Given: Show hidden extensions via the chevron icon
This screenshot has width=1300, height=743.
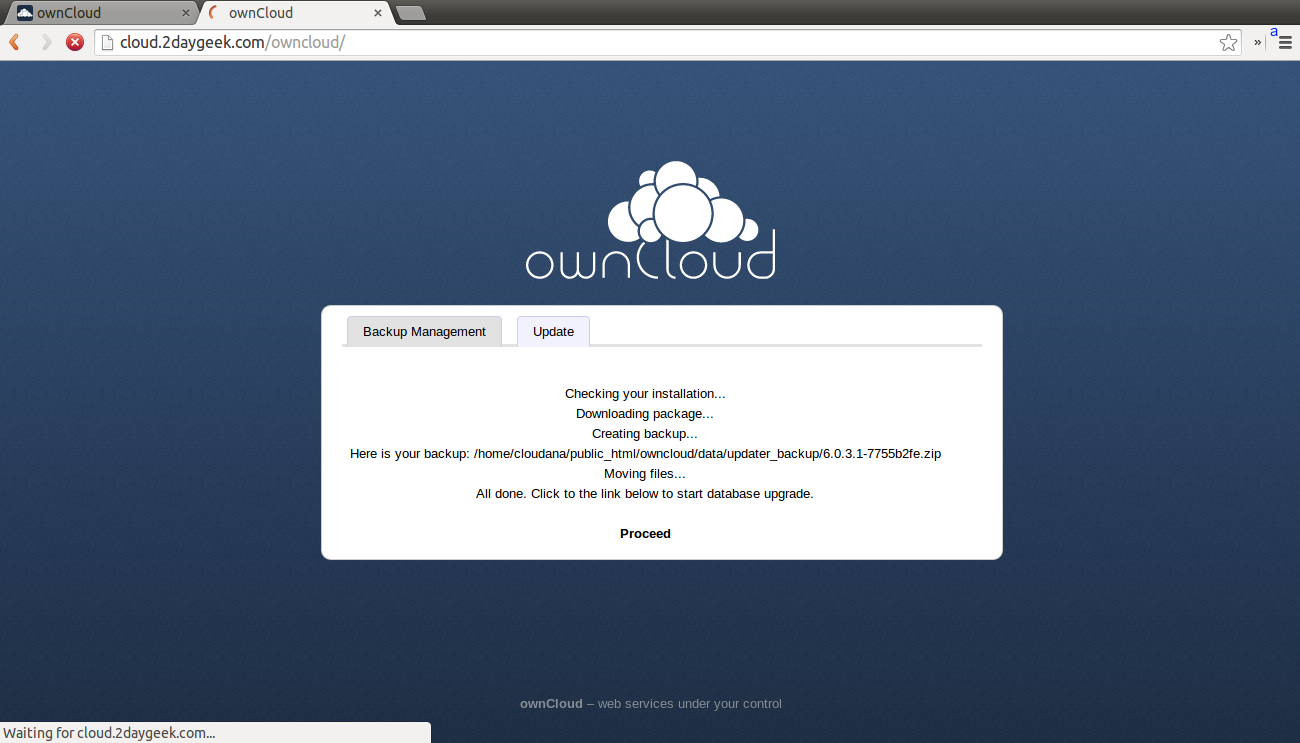Looking at the screenshot, I should (x=1258, y=42).
